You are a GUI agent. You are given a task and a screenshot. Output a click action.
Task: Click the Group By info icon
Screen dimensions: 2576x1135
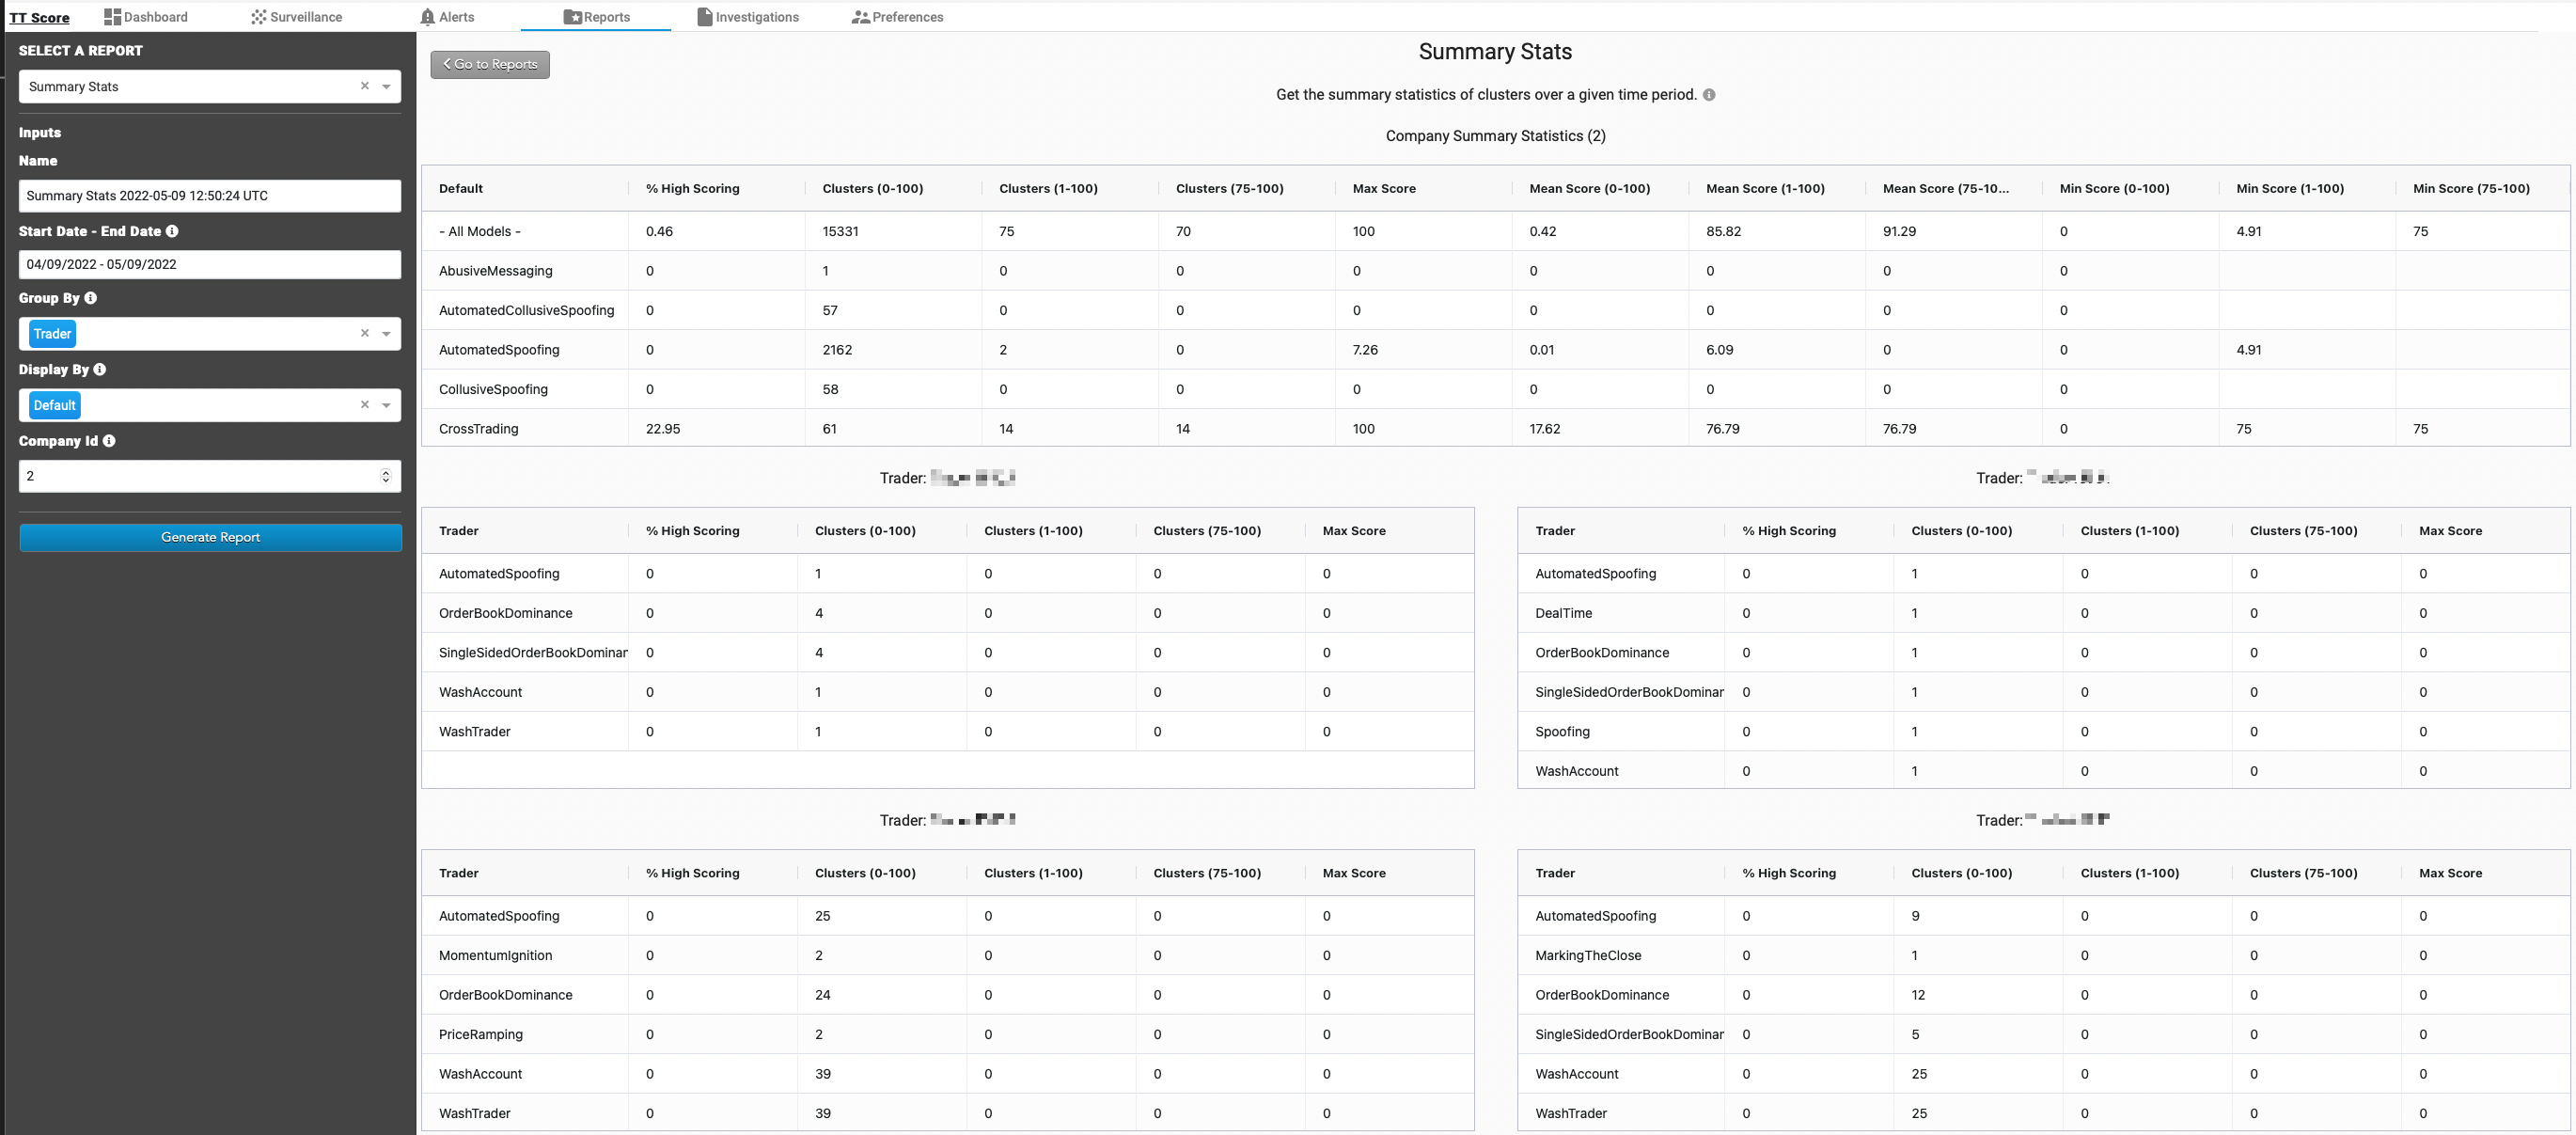tap(91, 298)
